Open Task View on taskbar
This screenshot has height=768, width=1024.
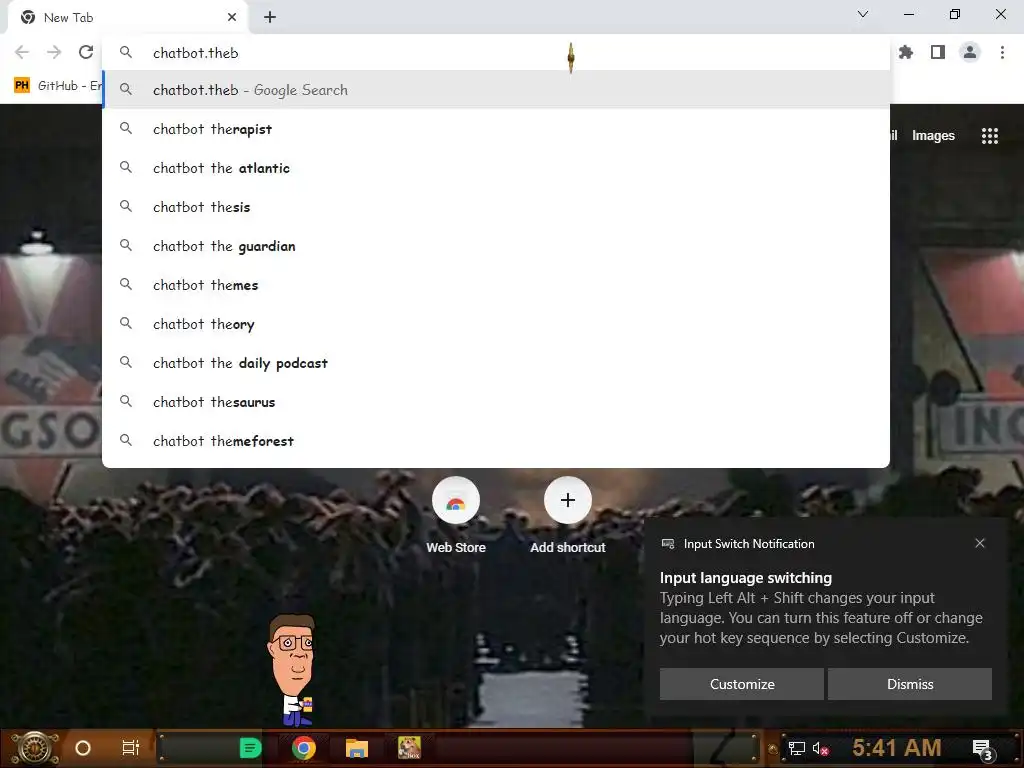tap(131, 748)
